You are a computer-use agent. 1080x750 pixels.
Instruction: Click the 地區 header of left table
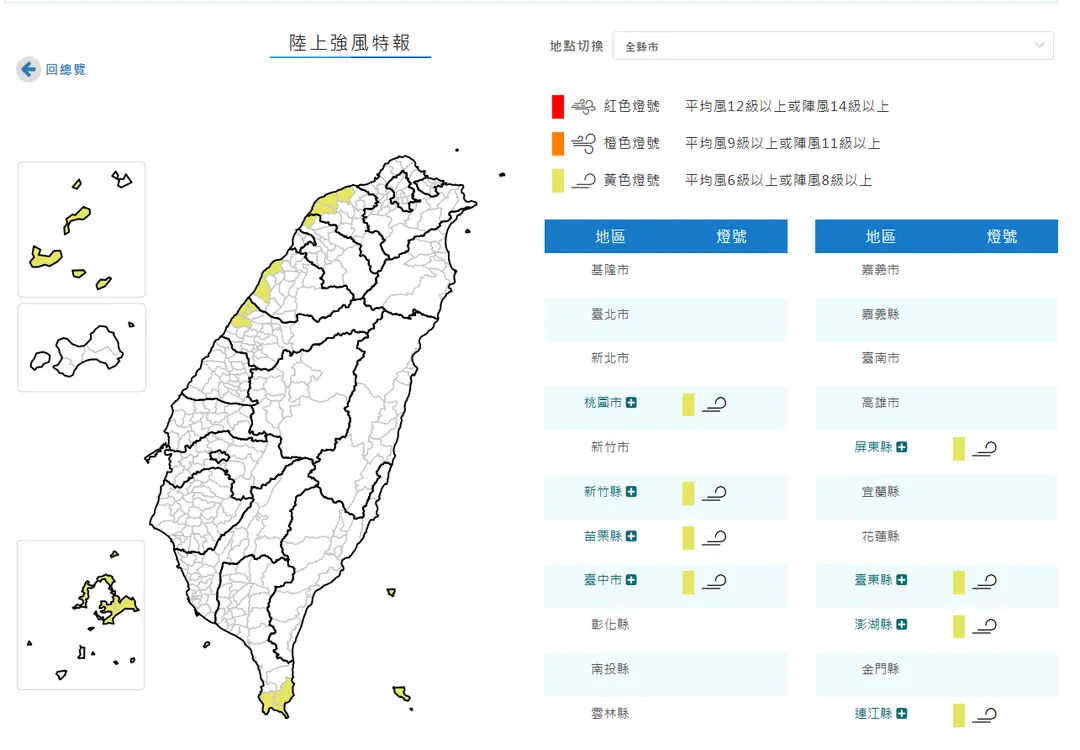(x=610, y=237)
